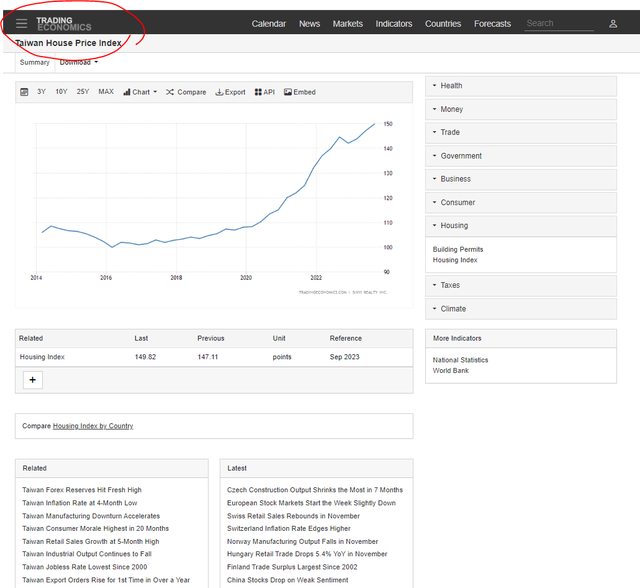Screen dimensions: 640x588
Task: Open Markets in top navigation
Action: point(348,23)
